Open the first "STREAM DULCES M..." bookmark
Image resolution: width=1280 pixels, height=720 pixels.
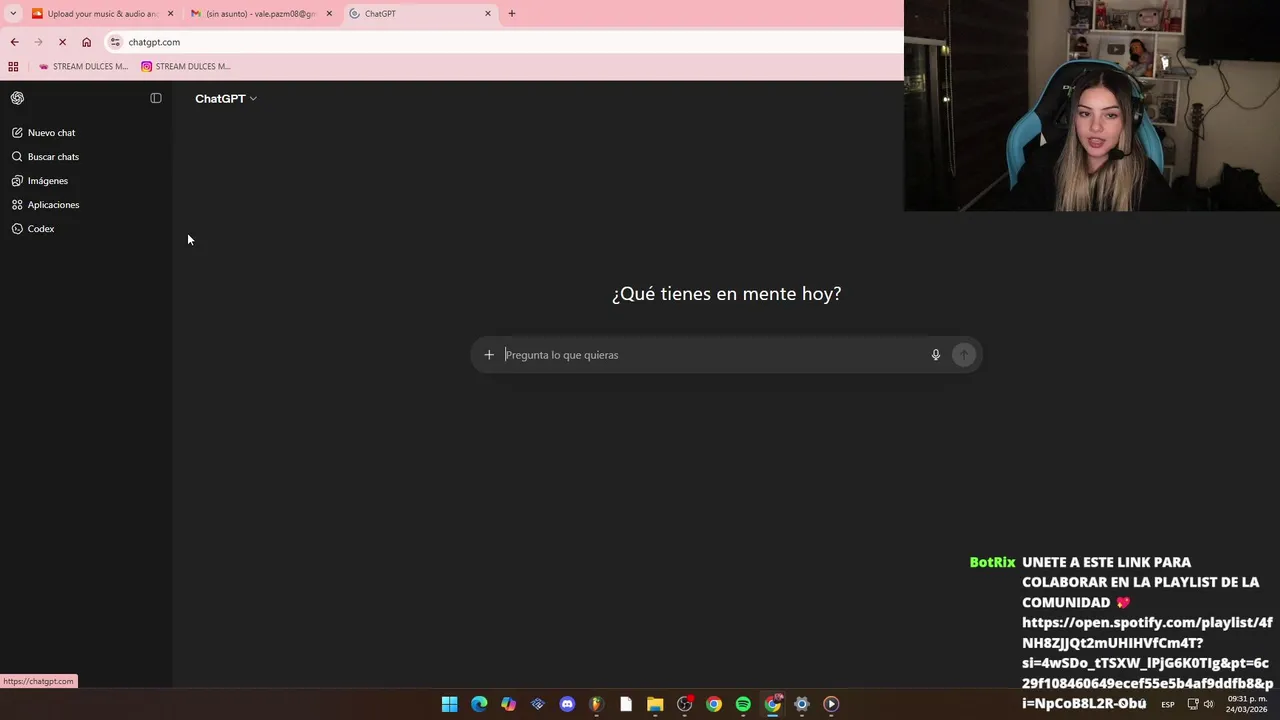point(83,67)
